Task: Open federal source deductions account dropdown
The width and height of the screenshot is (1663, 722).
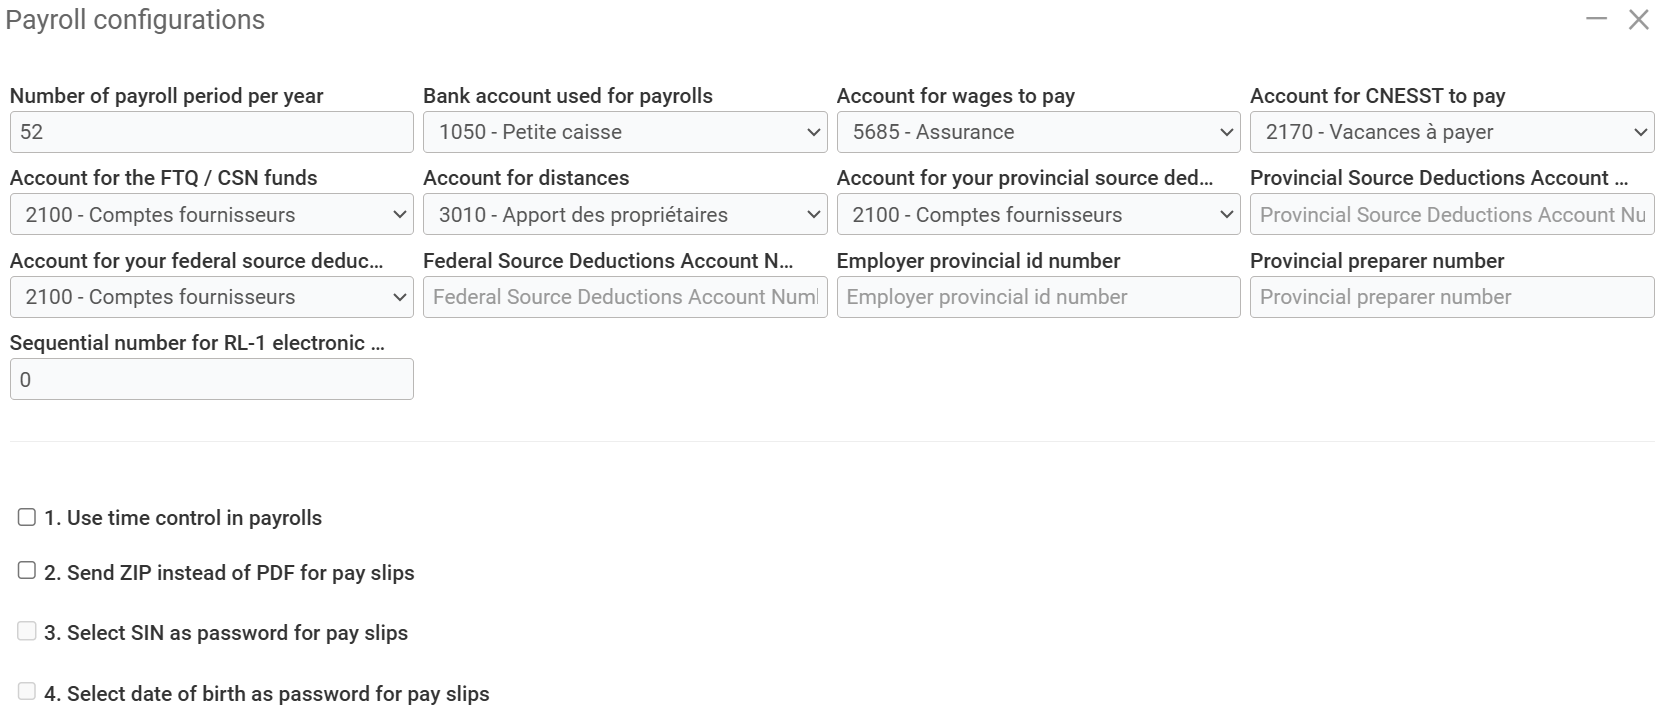Action: pyautogui.click(x=211, y=297)
